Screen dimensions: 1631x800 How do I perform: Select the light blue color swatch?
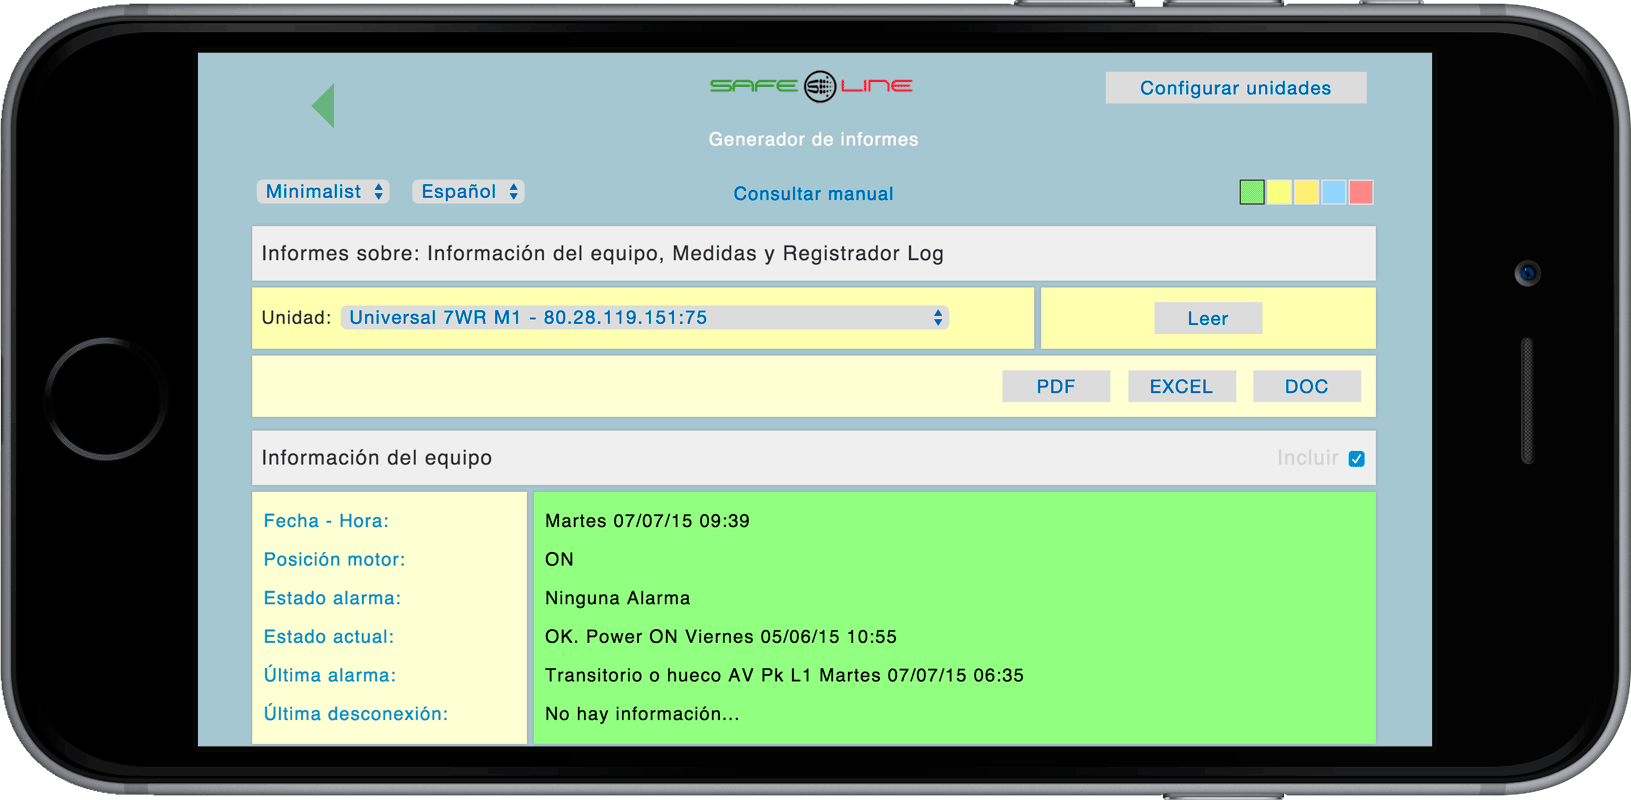tap(1333, 192)
